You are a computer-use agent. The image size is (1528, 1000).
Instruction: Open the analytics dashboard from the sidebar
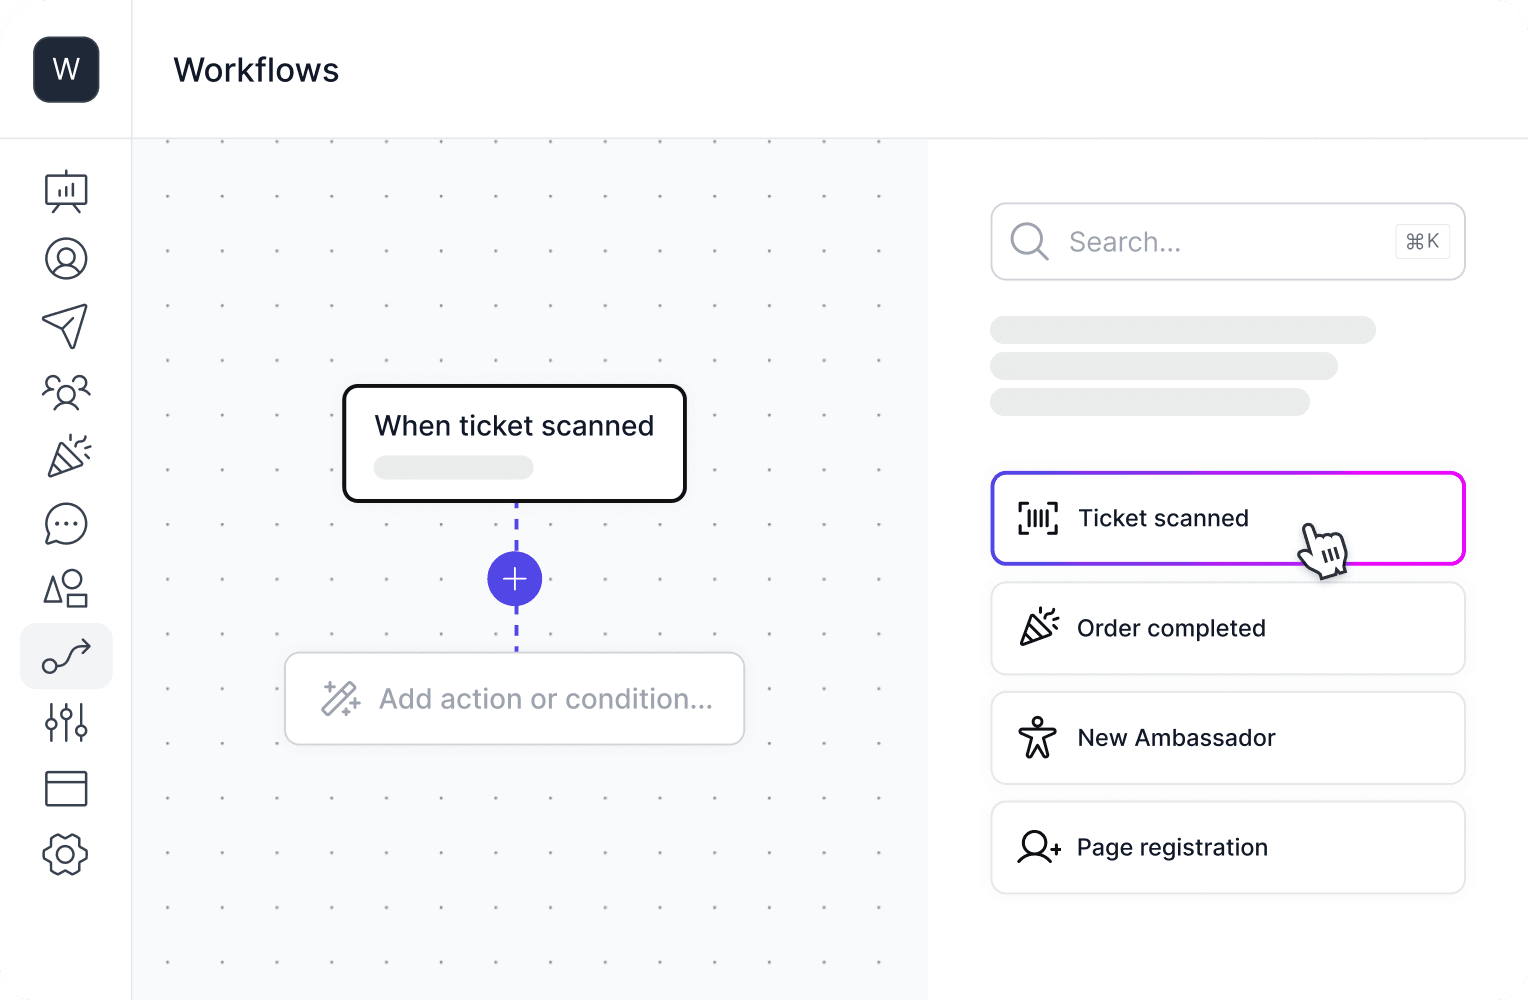pyautogui.click(x=66, y=192)
